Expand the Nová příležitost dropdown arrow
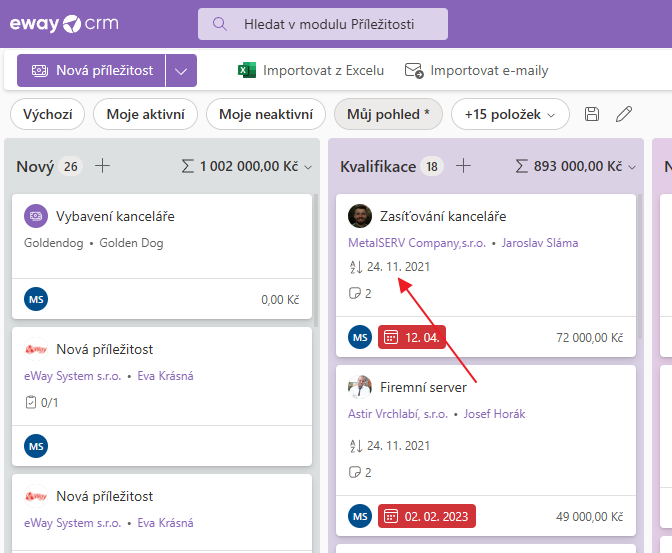This screenshot has height=553, width=672. pos(181,70)
